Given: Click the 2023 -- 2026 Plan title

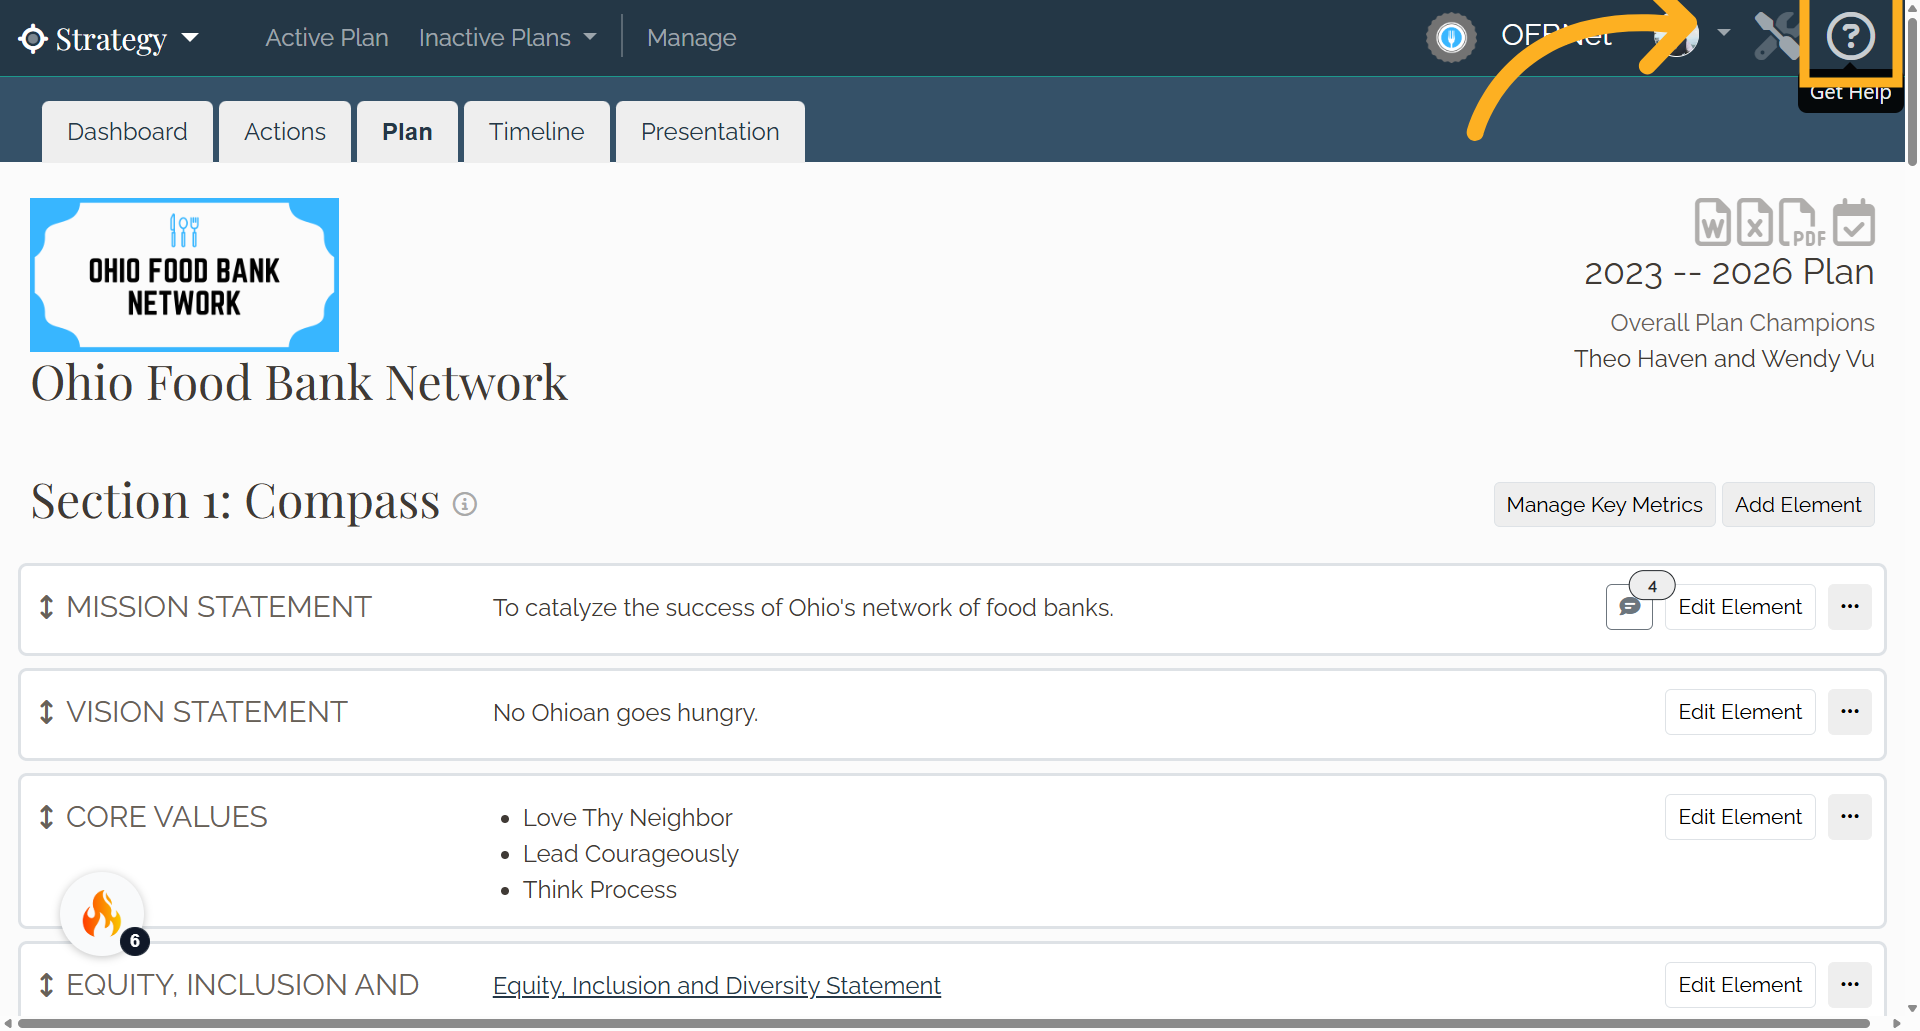Looking at the screenshot, I should click(x=1729, y=272).
